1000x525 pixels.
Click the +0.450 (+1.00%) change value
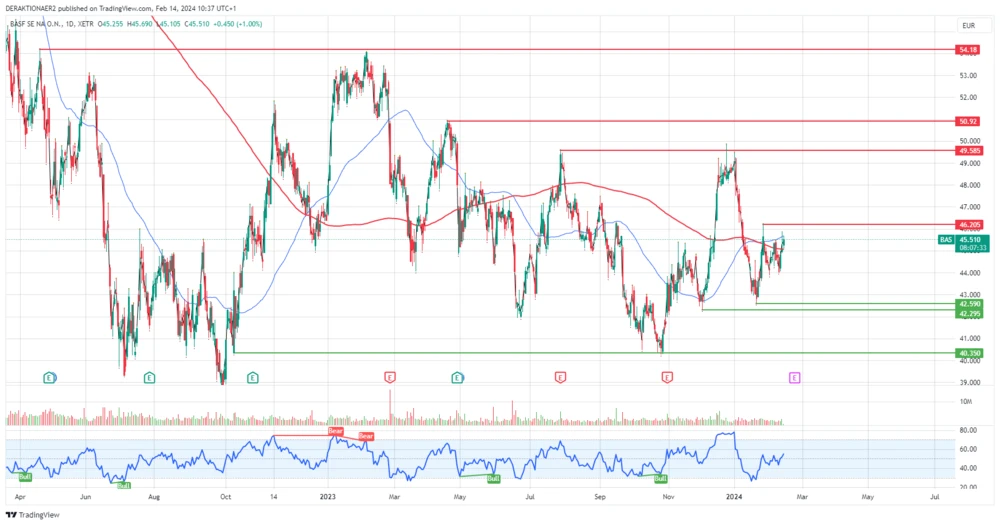click(x=238, y=24)
